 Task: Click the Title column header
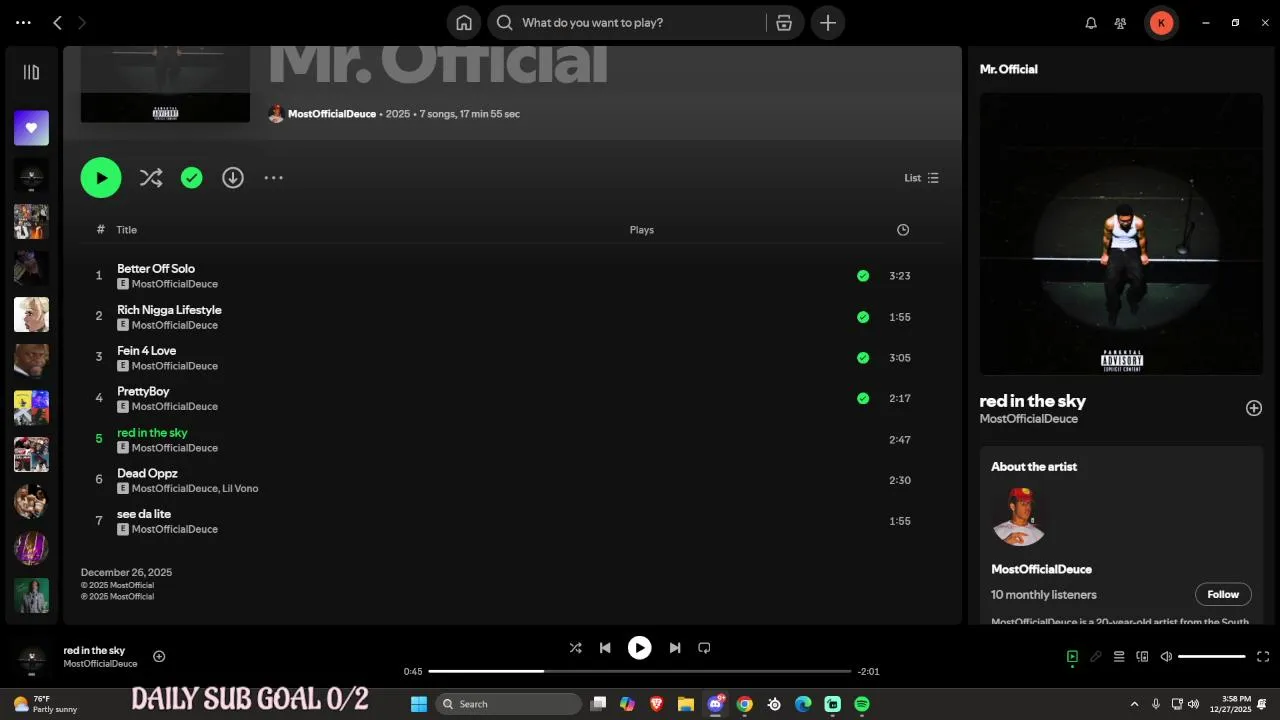point(126,230)
